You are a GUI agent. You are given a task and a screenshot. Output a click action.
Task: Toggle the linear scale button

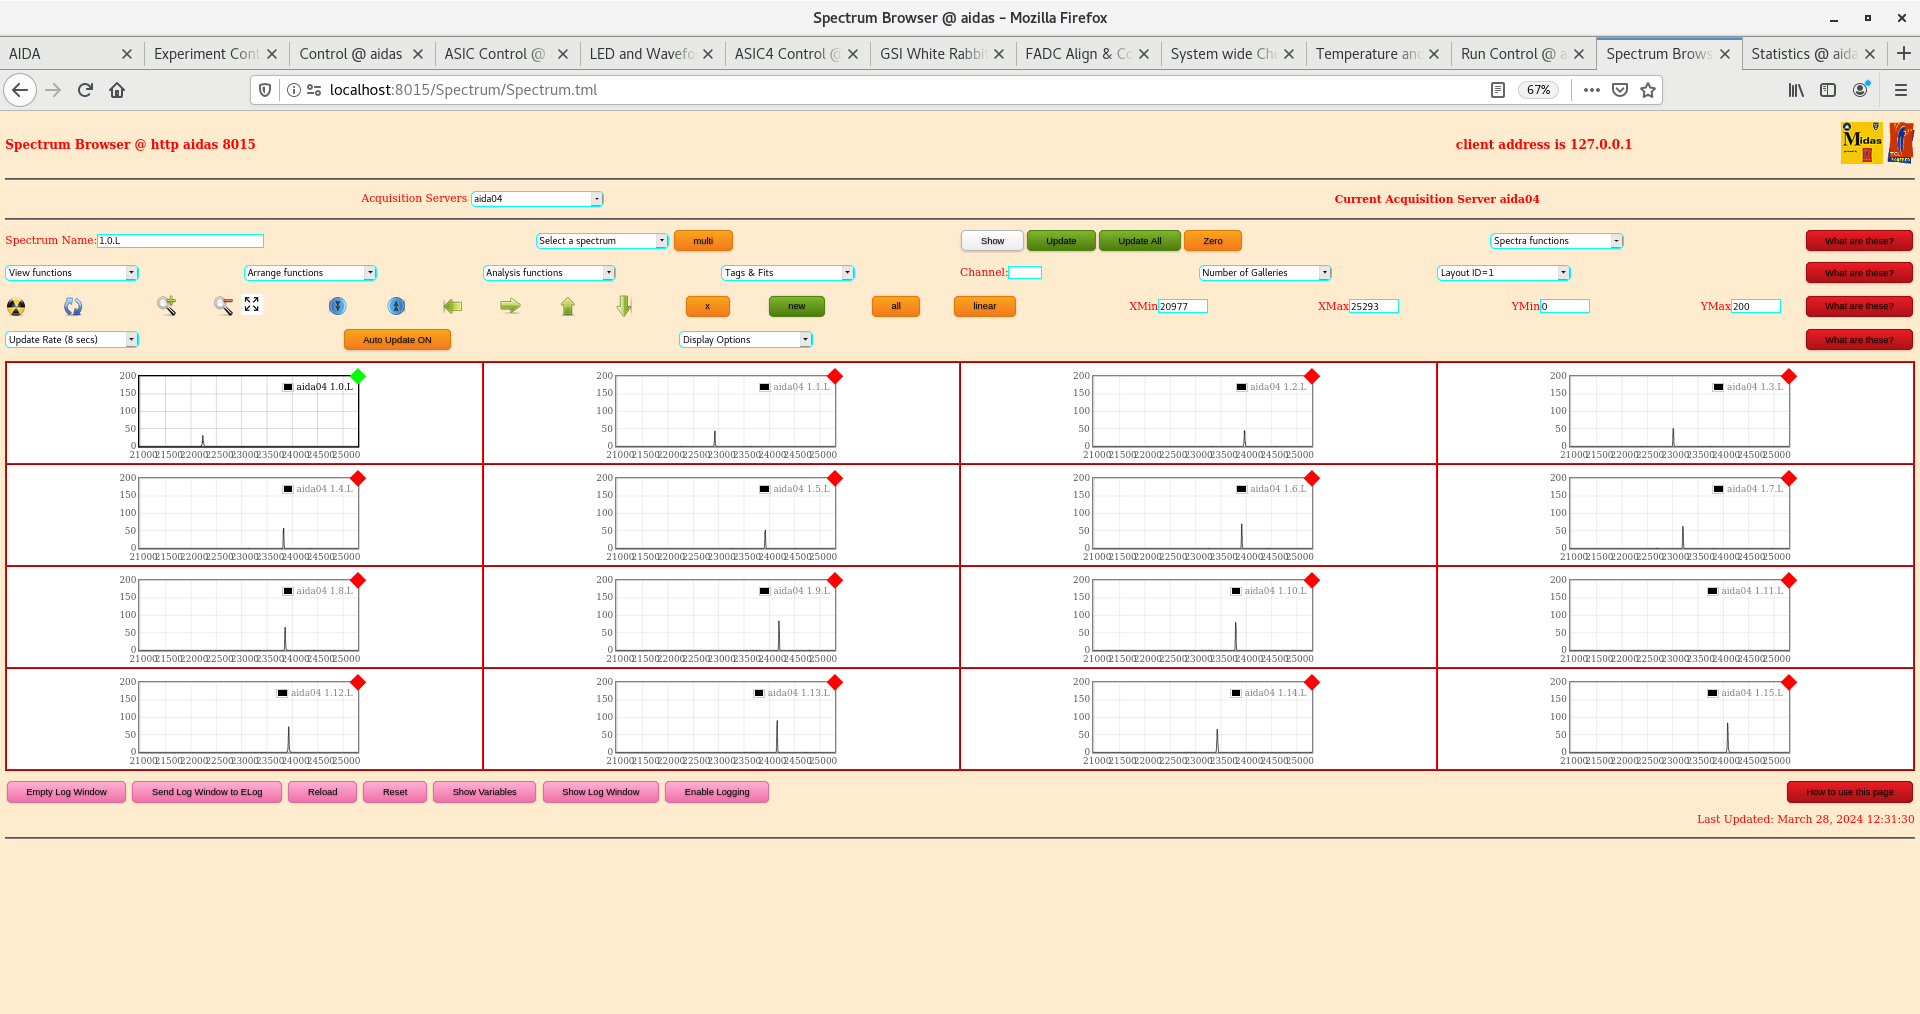pos(984,306)
